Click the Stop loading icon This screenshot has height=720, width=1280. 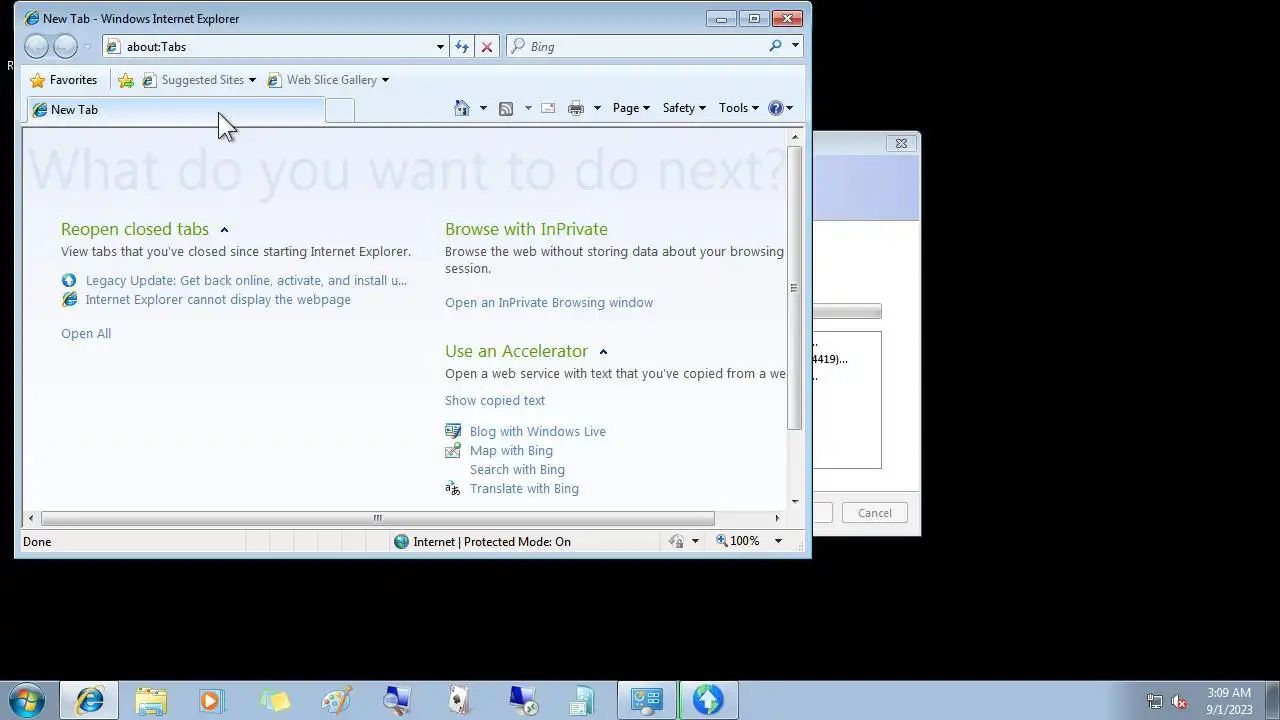tap(487, 46)
